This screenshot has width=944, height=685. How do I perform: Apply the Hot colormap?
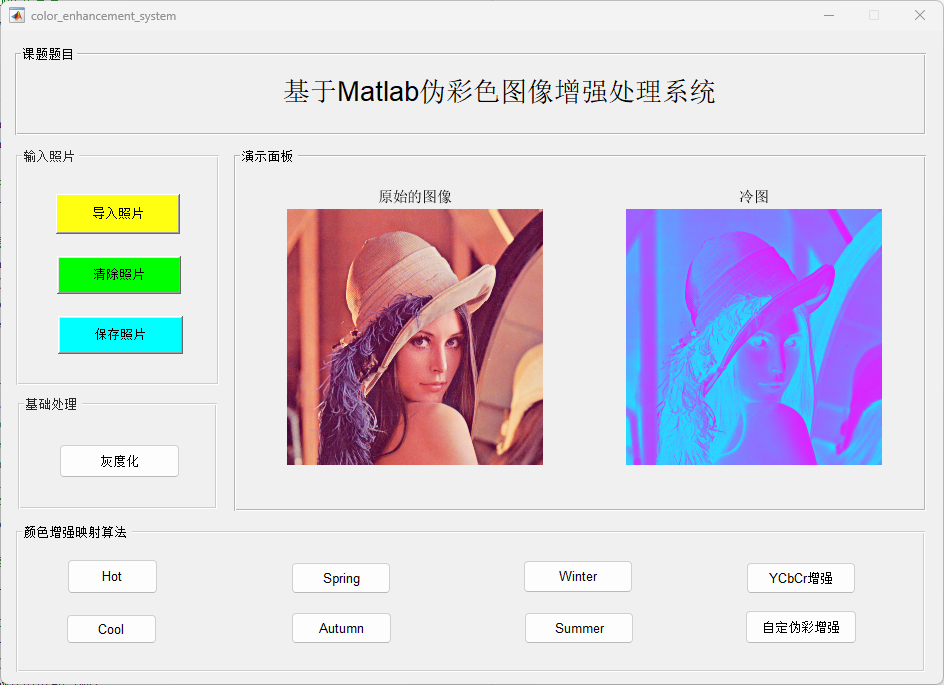click(x=112, y=577)
